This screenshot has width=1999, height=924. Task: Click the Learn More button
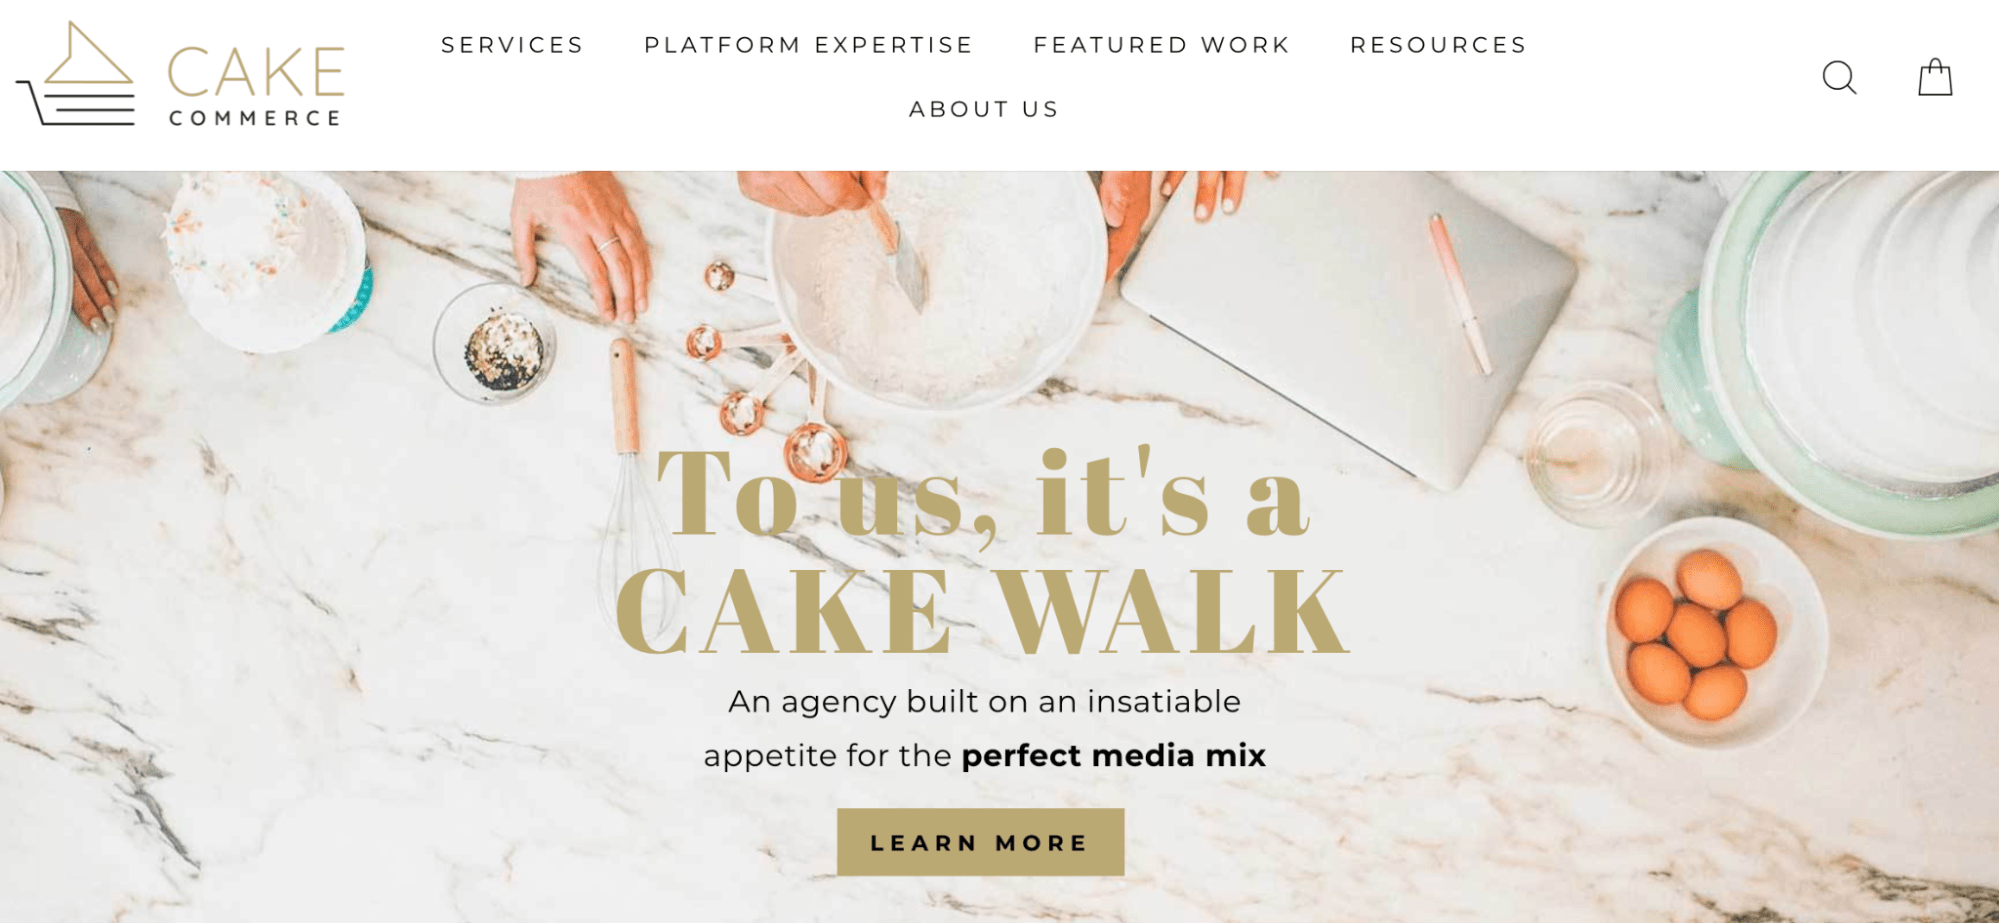click(980, 842)
